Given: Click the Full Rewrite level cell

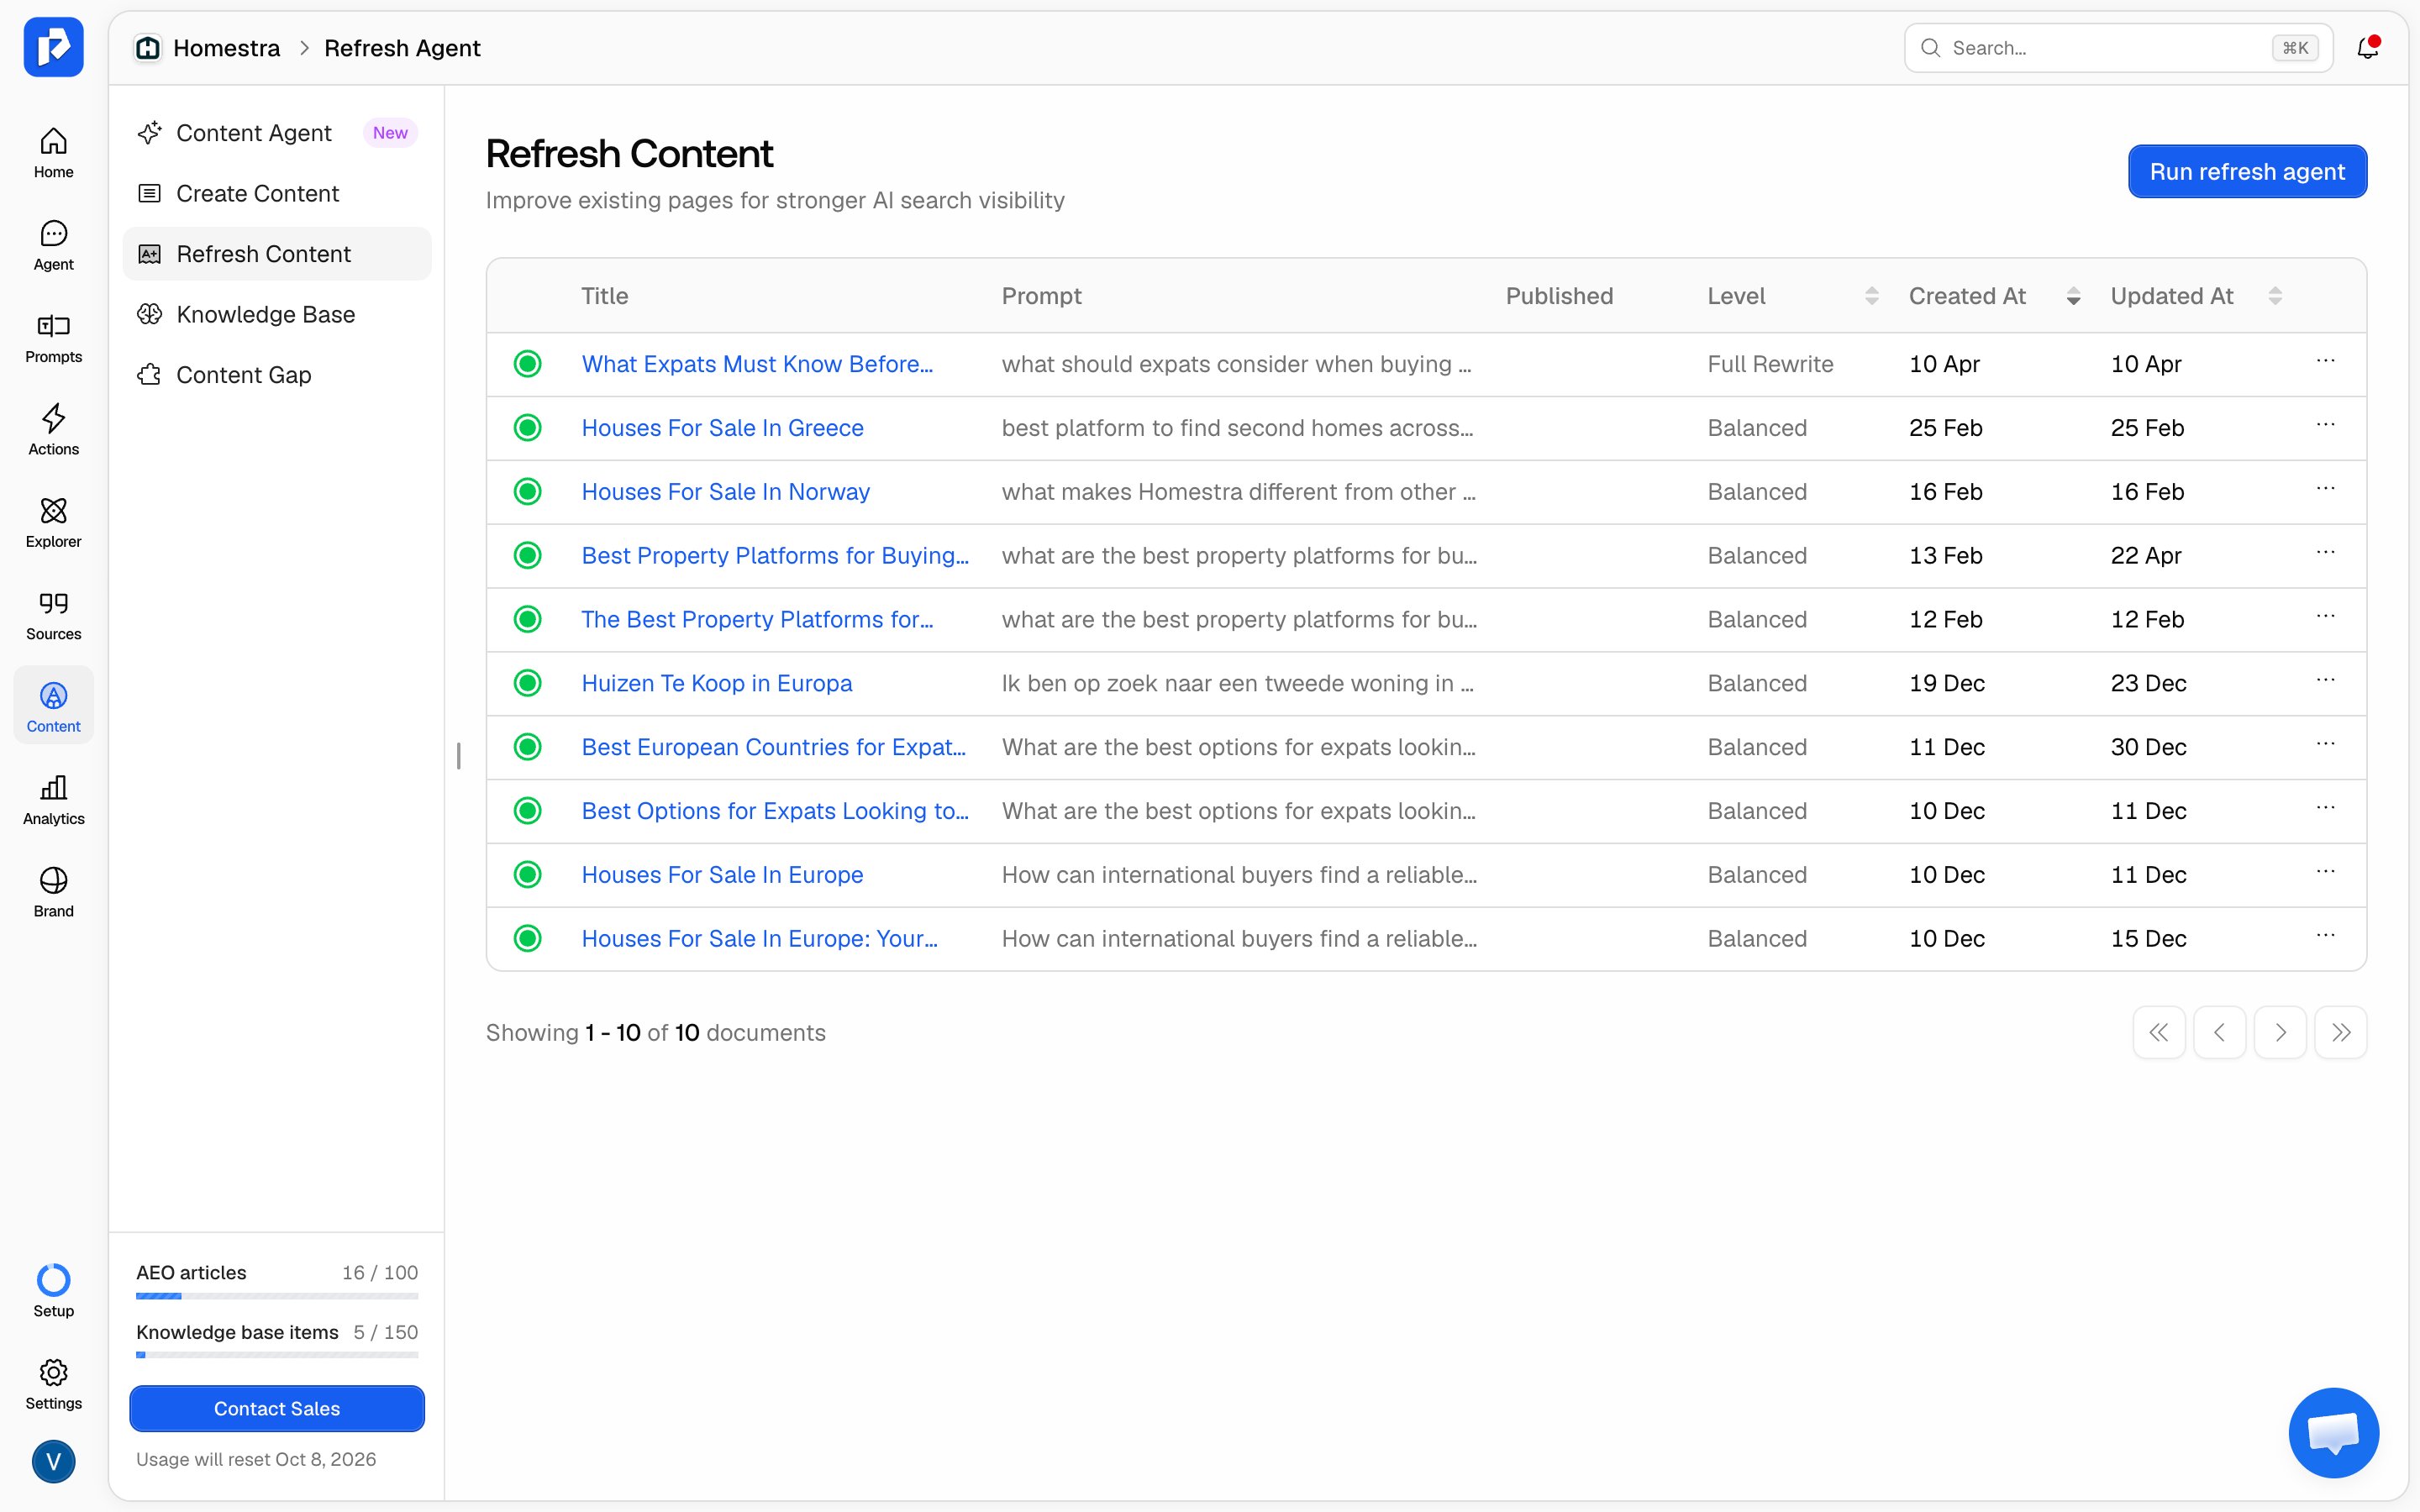Looking at the screenshot, I should pos(1770,364).
